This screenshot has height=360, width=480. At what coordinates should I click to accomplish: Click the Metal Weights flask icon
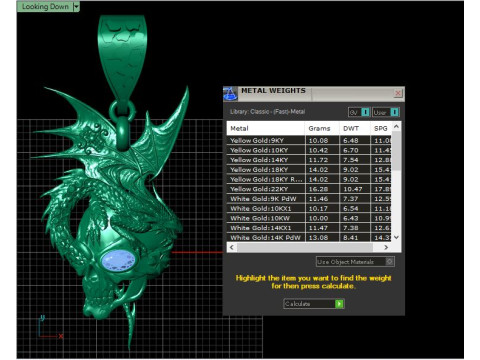tap(230, 94)
